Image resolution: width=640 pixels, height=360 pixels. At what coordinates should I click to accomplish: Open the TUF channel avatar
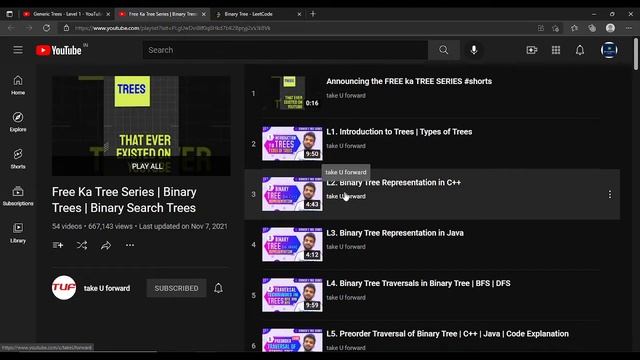(x=64, y=288)
